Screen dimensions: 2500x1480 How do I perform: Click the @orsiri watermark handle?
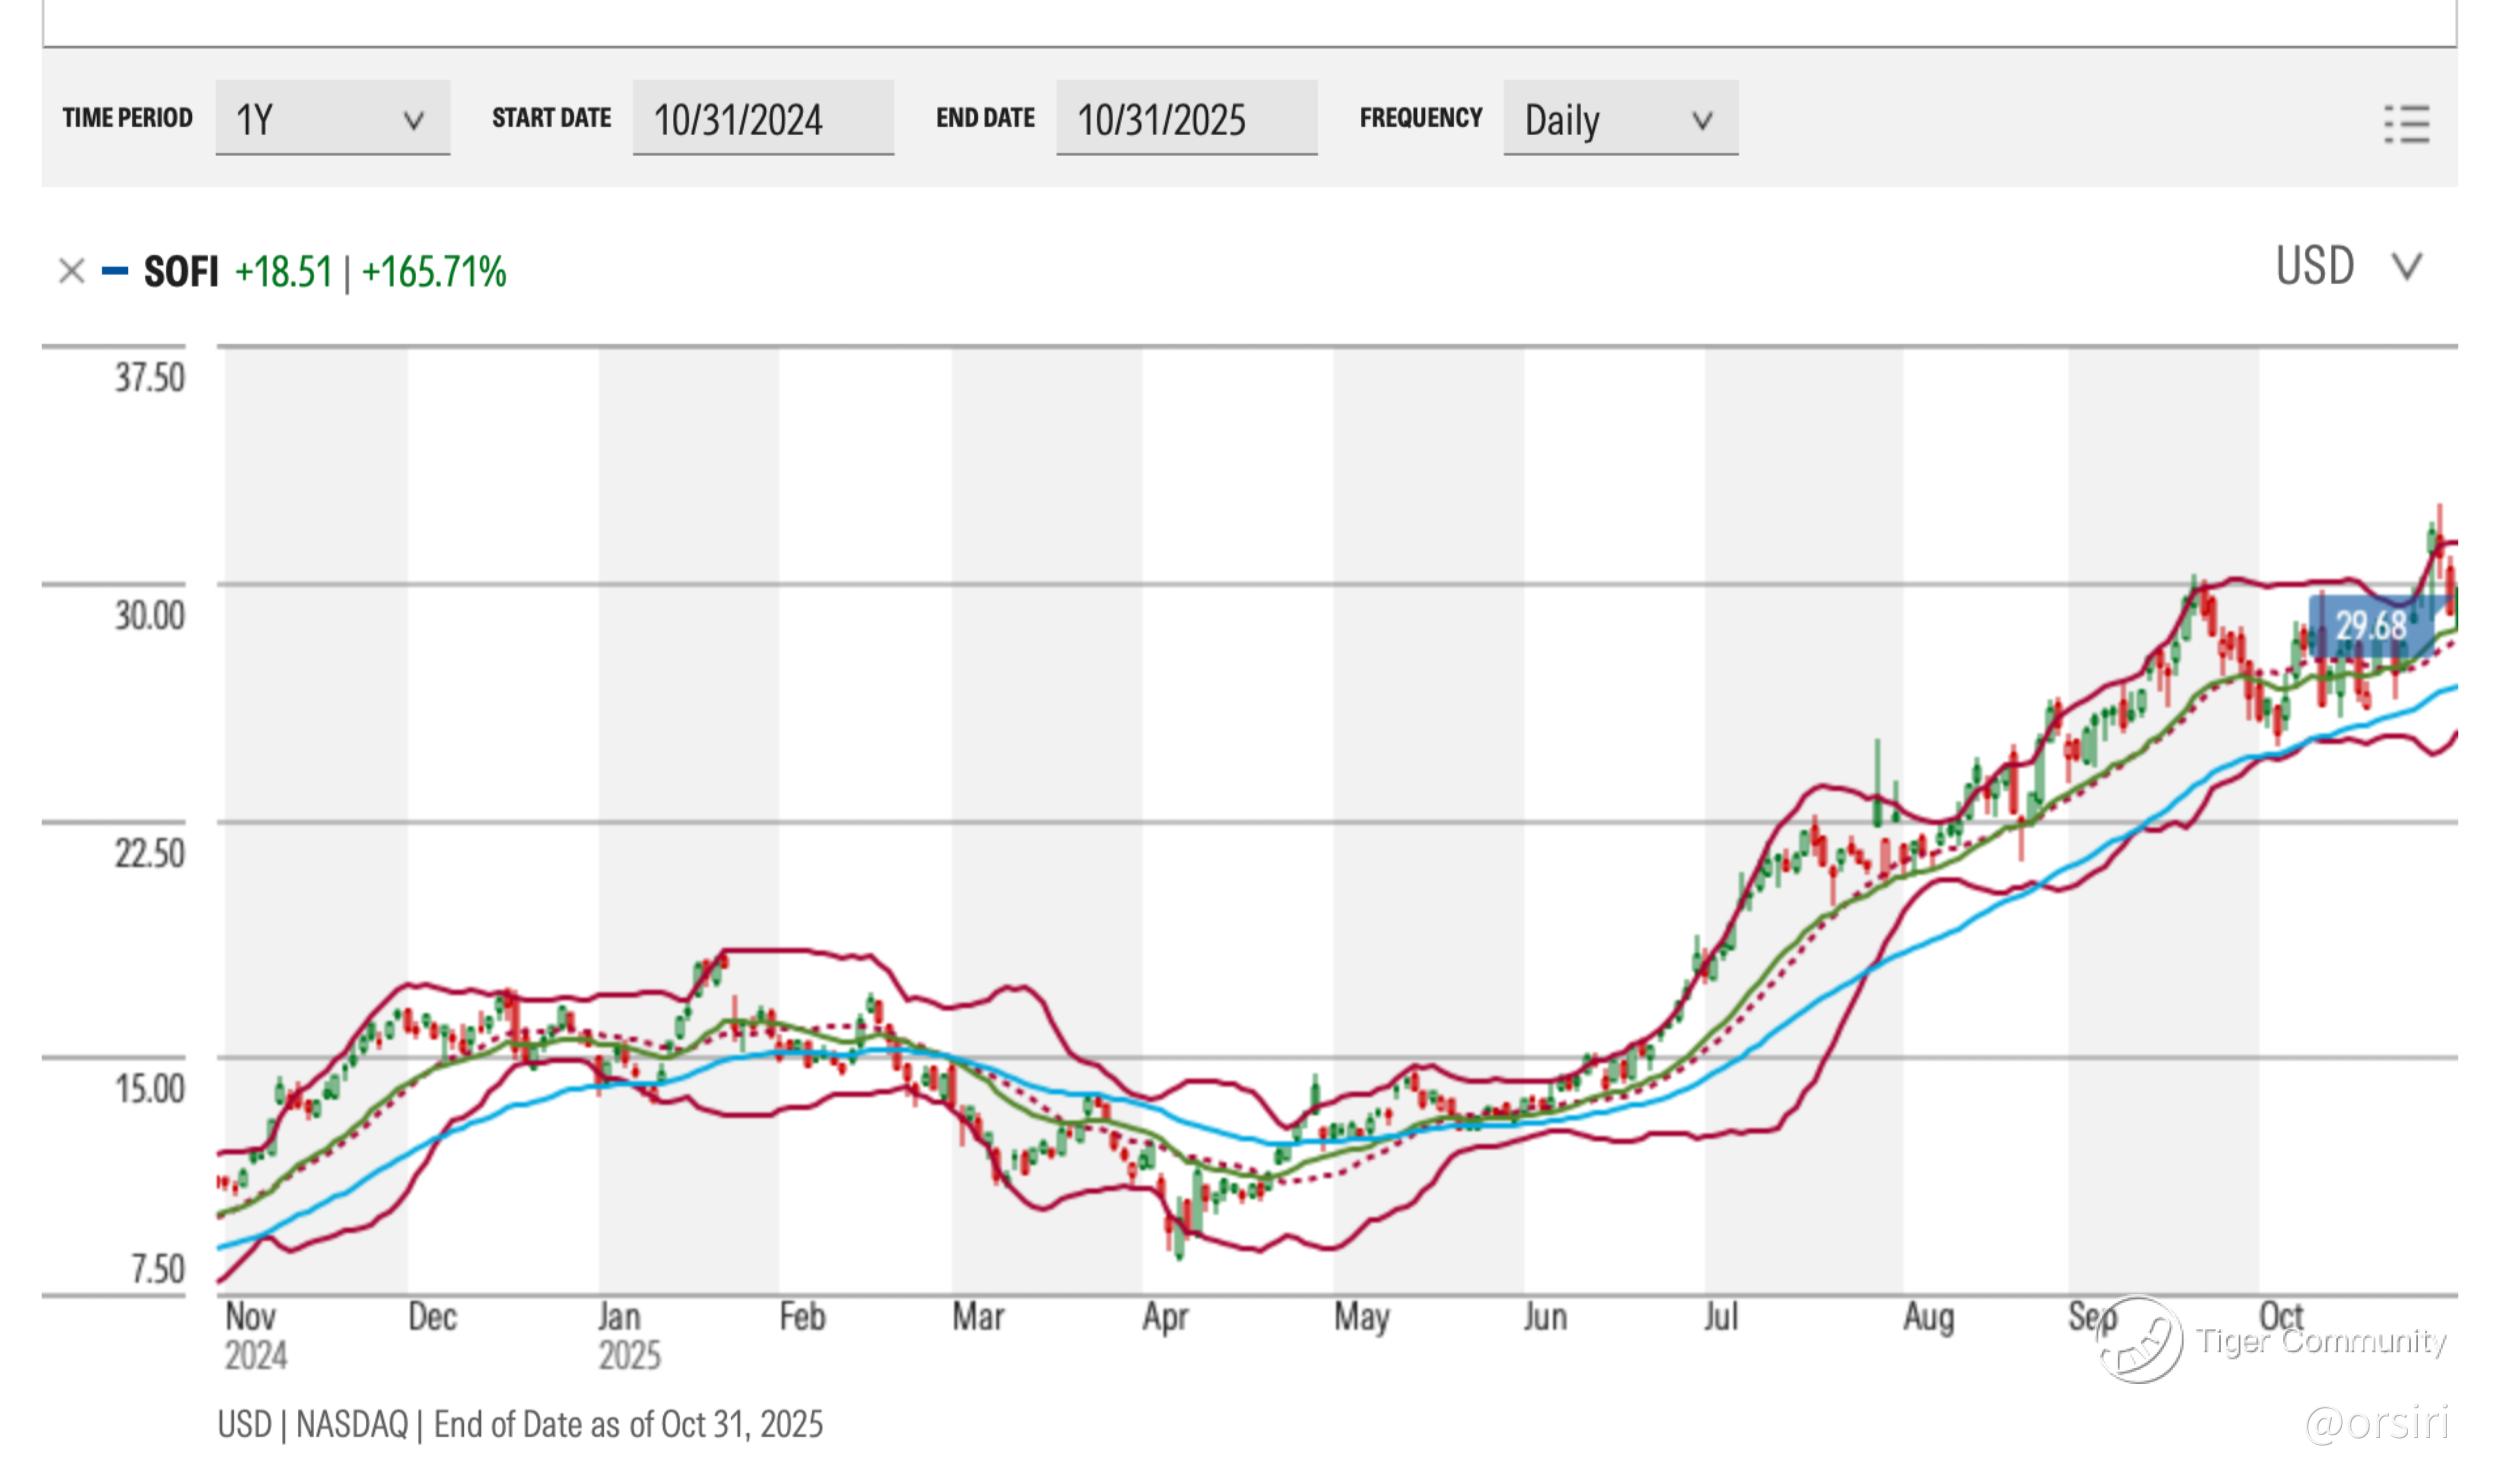(2377, 1423)
